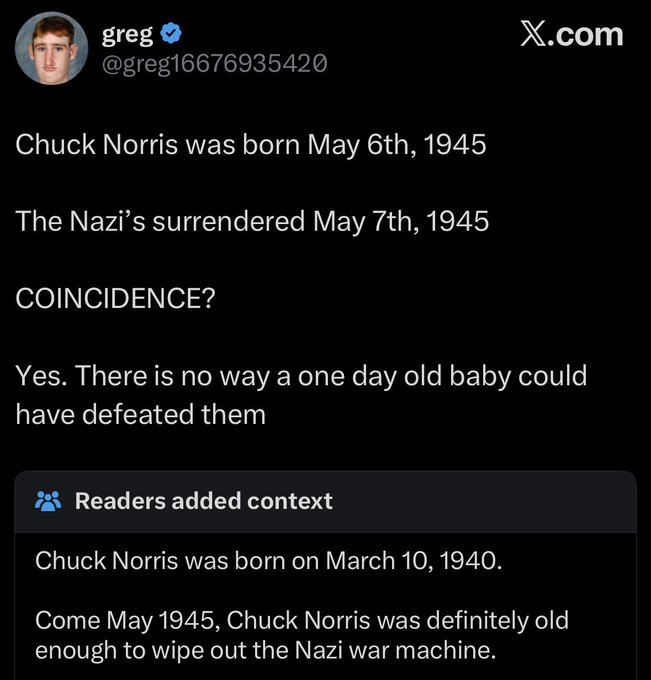Click the "May 6th, 1945" date

[396, 145]
